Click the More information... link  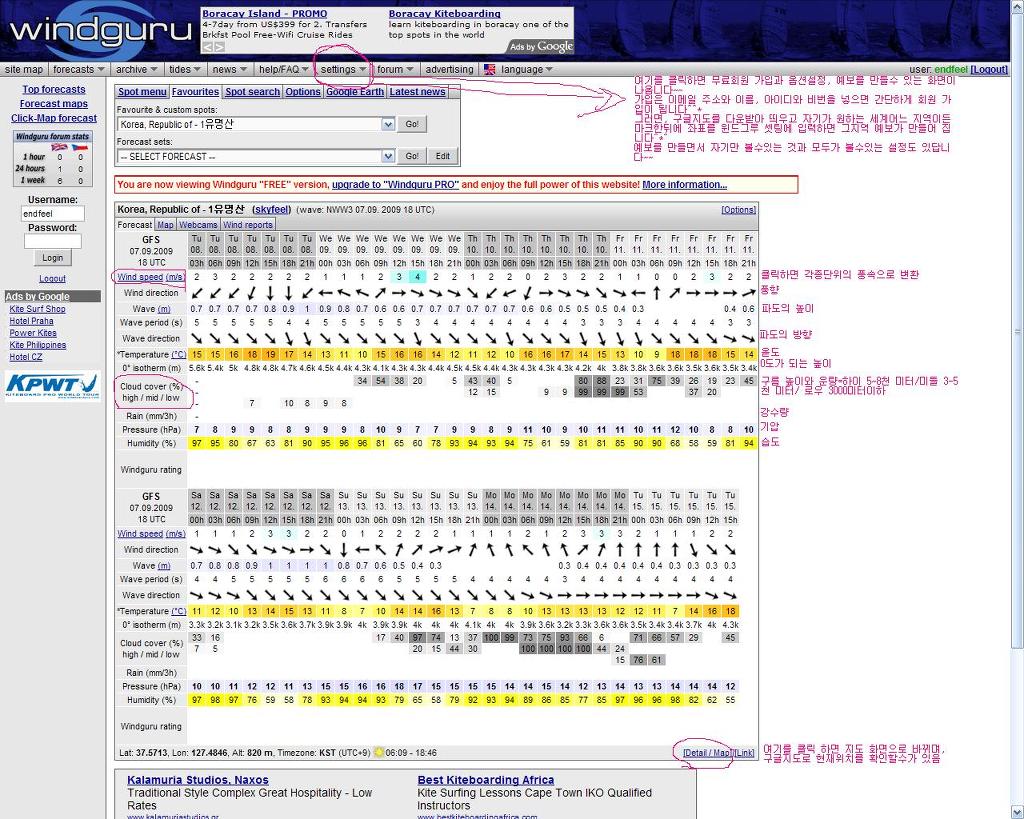[x=684, y=185]
